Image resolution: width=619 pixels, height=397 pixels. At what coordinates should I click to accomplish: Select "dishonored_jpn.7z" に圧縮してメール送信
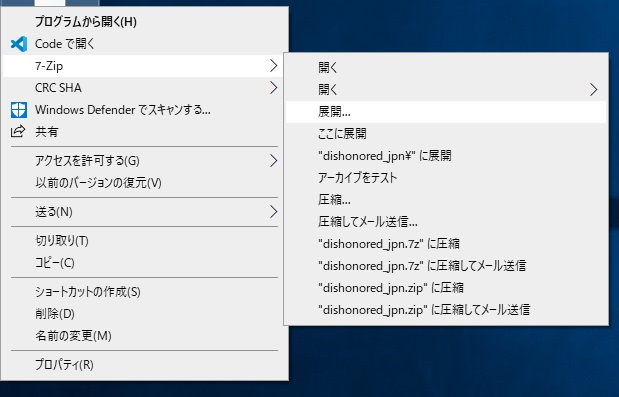click(446, 266)
